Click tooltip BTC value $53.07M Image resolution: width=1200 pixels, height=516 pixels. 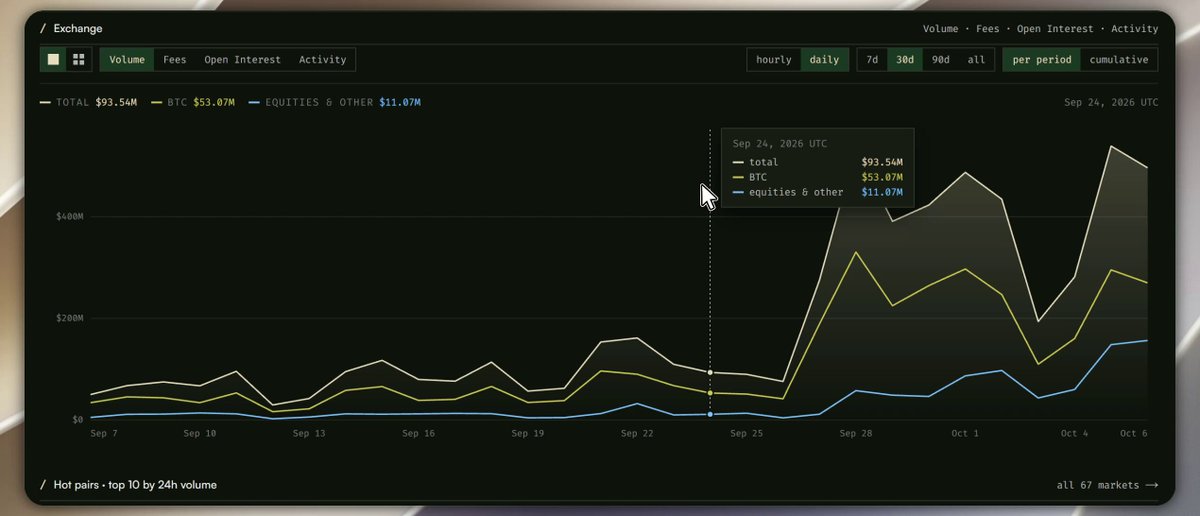[x=882, y=177]
